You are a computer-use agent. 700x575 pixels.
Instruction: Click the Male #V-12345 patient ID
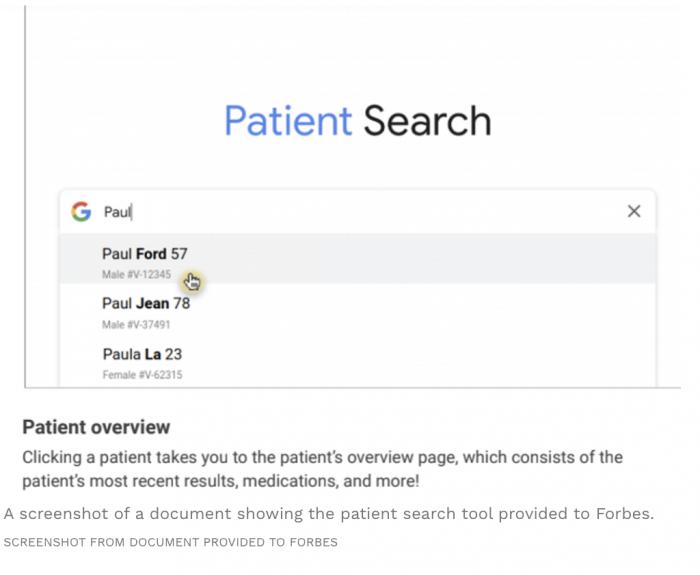click(136, 274)
